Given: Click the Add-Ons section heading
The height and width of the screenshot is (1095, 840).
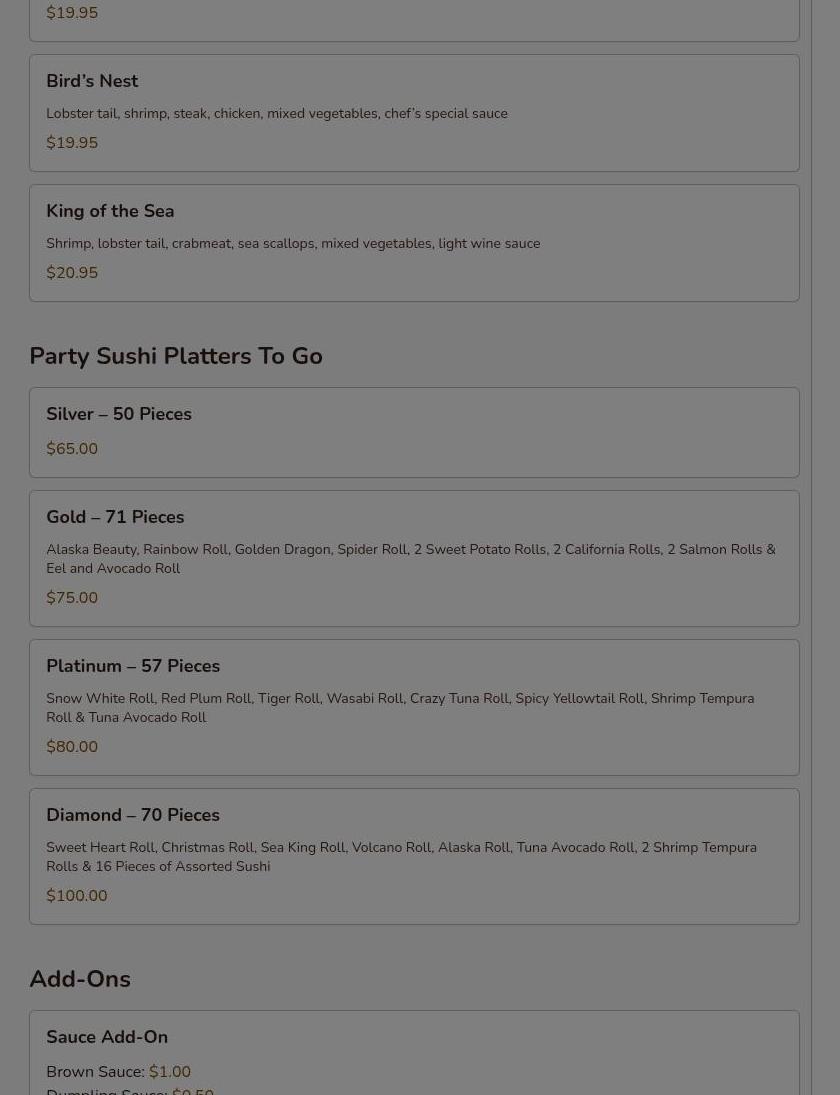Looking at the screenshot, I should 80,979.
